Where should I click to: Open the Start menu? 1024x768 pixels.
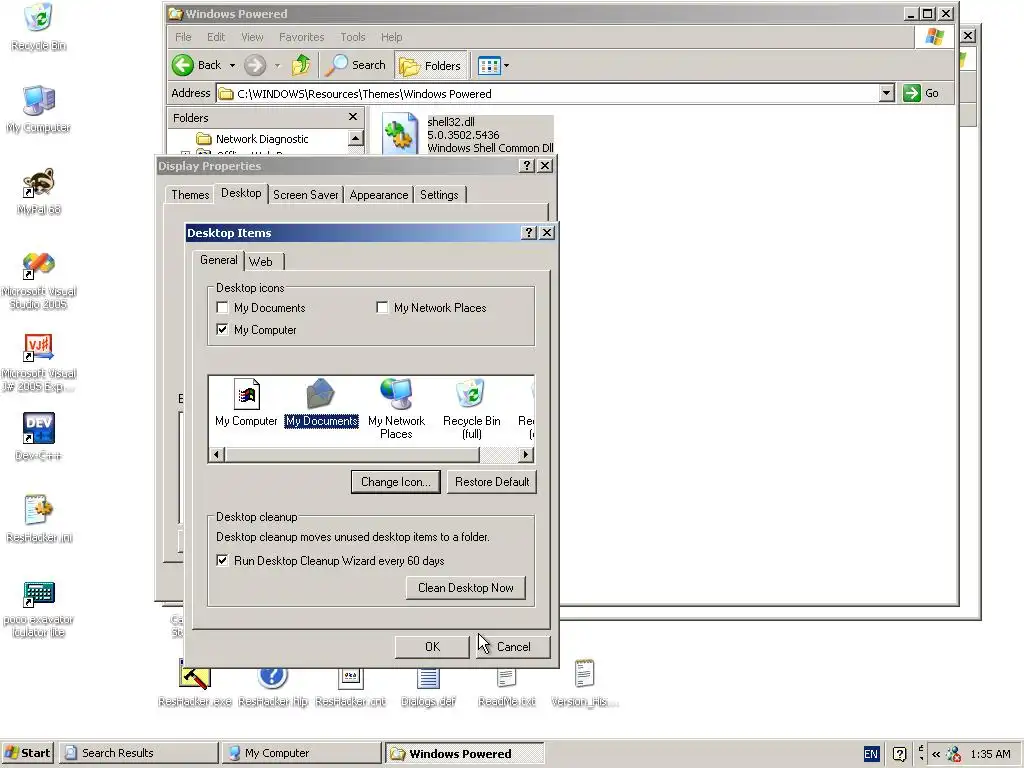(x=27, y=753)
